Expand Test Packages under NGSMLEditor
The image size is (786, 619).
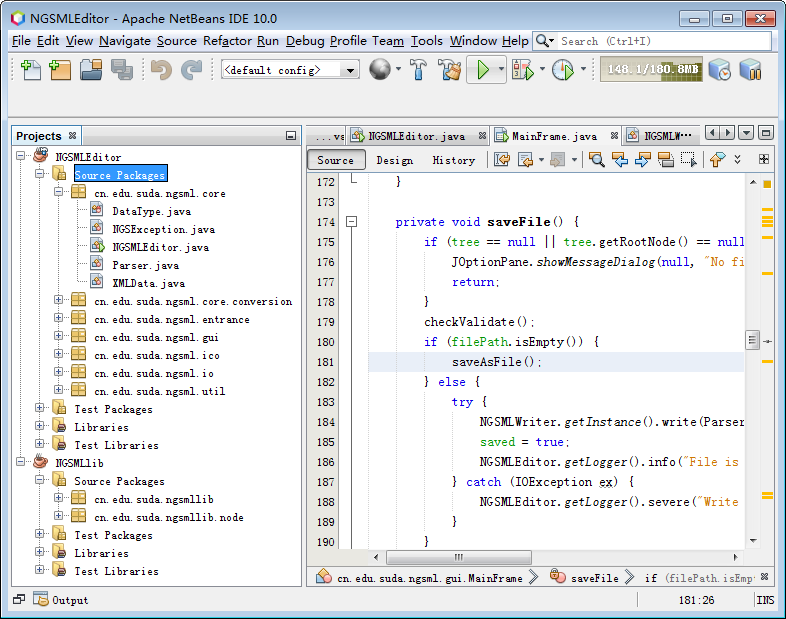[x=40, y=408]
